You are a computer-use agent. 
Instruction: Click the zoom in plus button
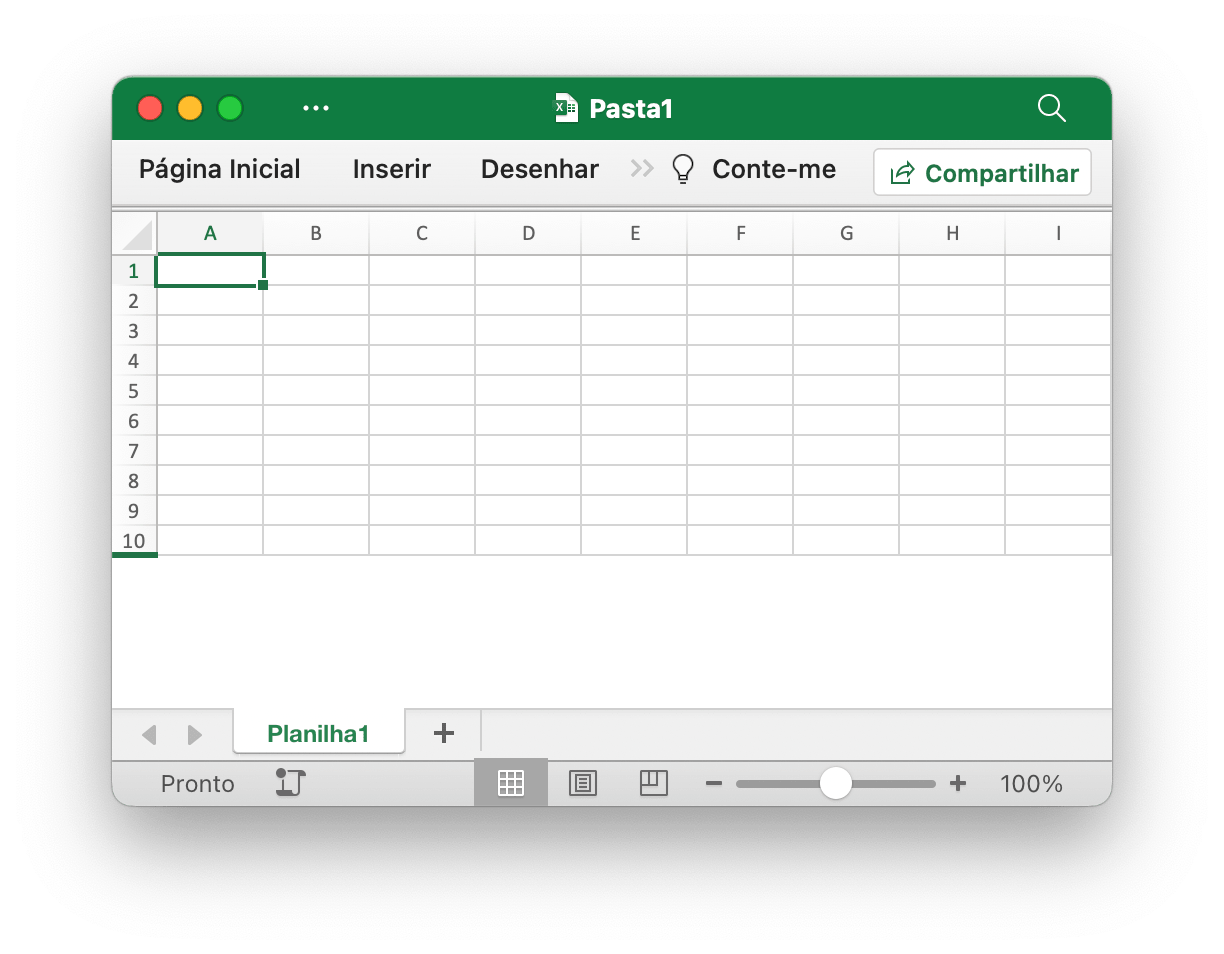pos(957,783)
